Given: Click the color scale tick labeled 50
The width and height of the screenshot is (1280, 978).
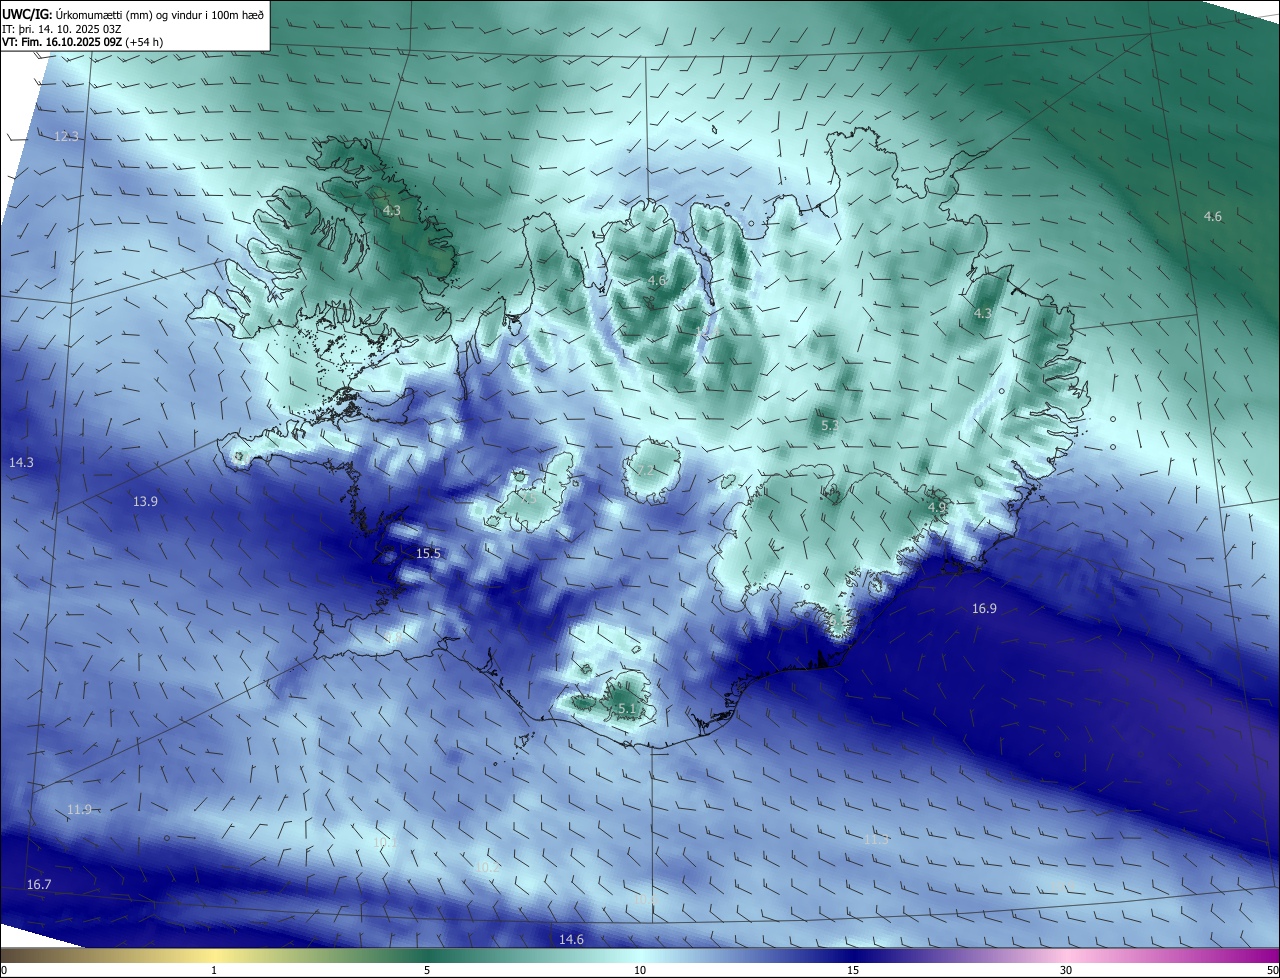Looking at the screenshot, I should click(1272, 970).
